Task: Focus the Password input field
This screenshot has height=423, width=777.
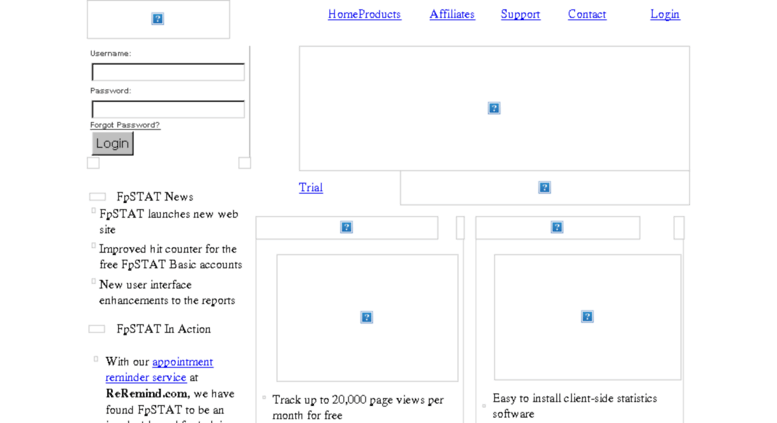Action: pyautogui.click(x=168, y=109)
